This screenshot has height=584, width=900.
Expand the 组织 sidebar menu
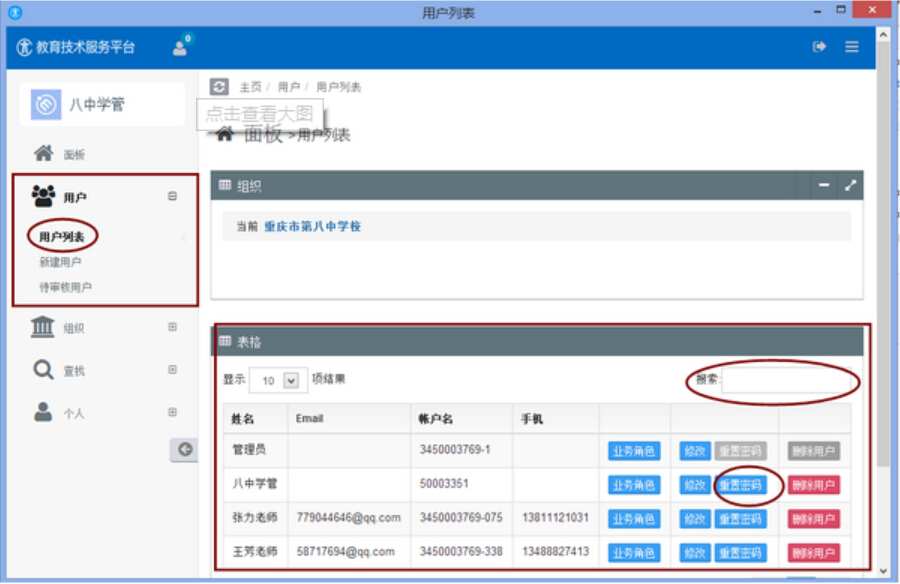click(x=172, y=327)
